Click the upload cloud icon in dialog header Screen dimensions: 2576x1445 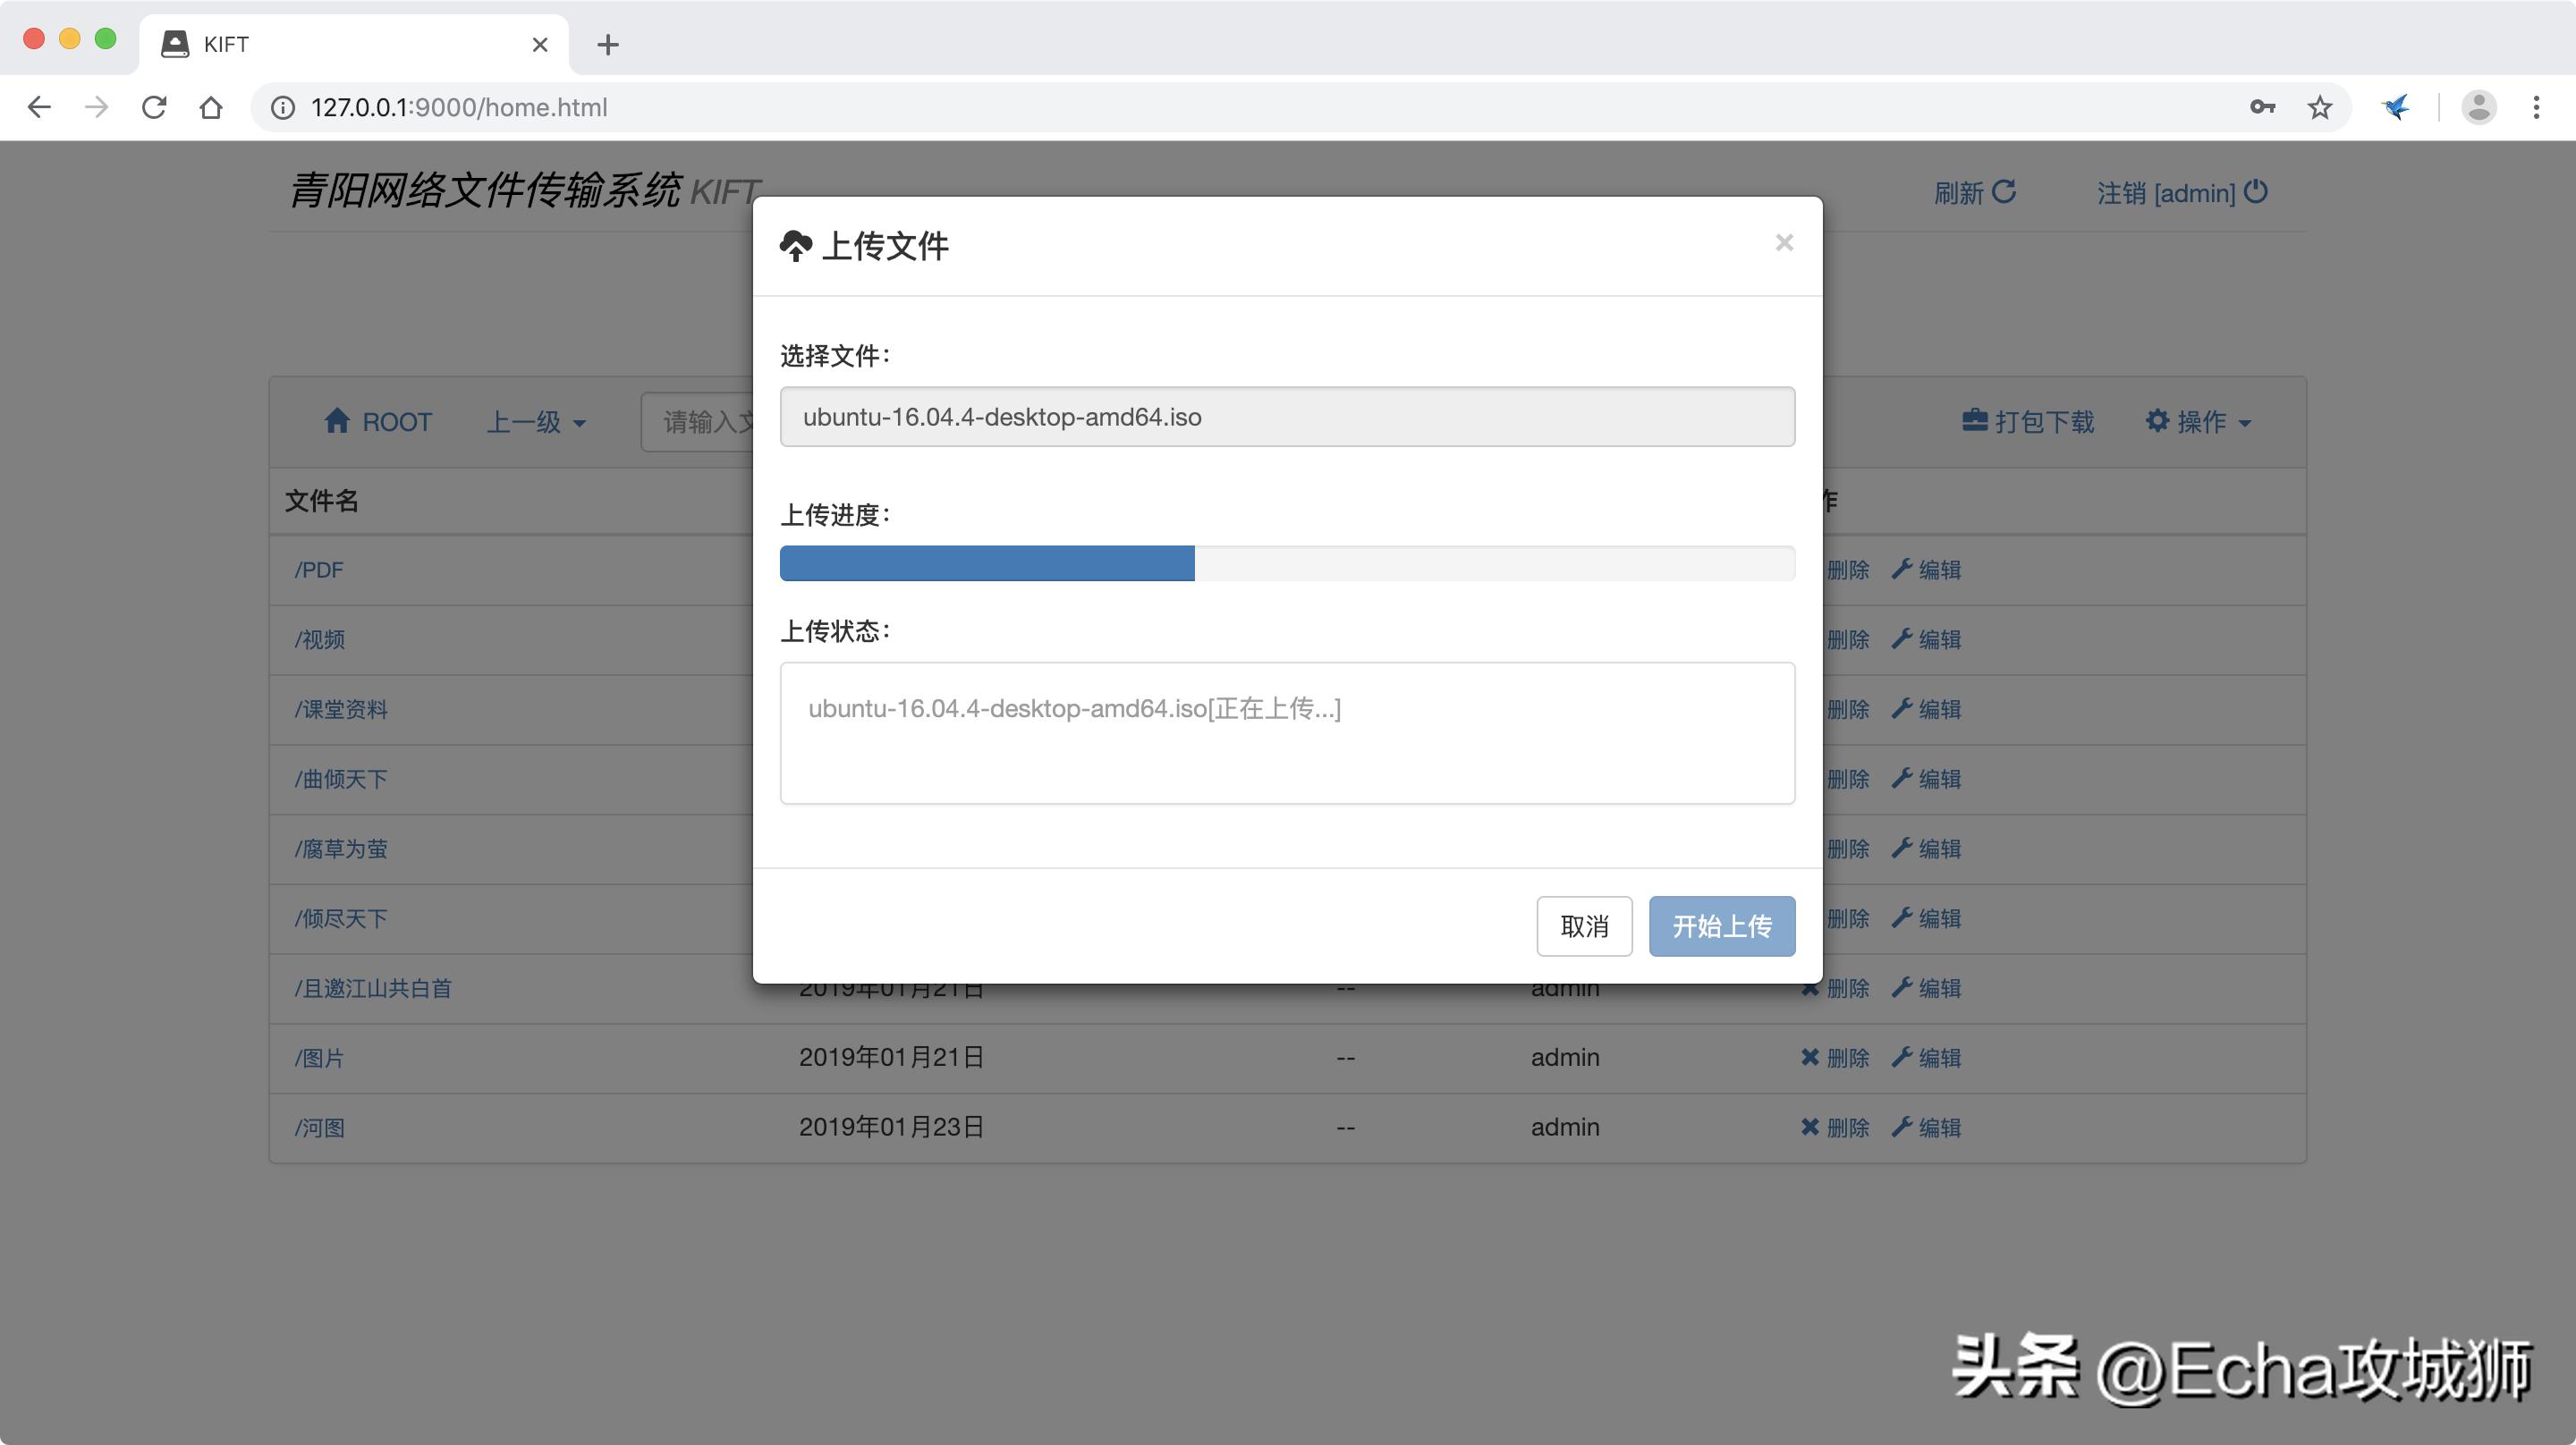click(x=795, y=245)
